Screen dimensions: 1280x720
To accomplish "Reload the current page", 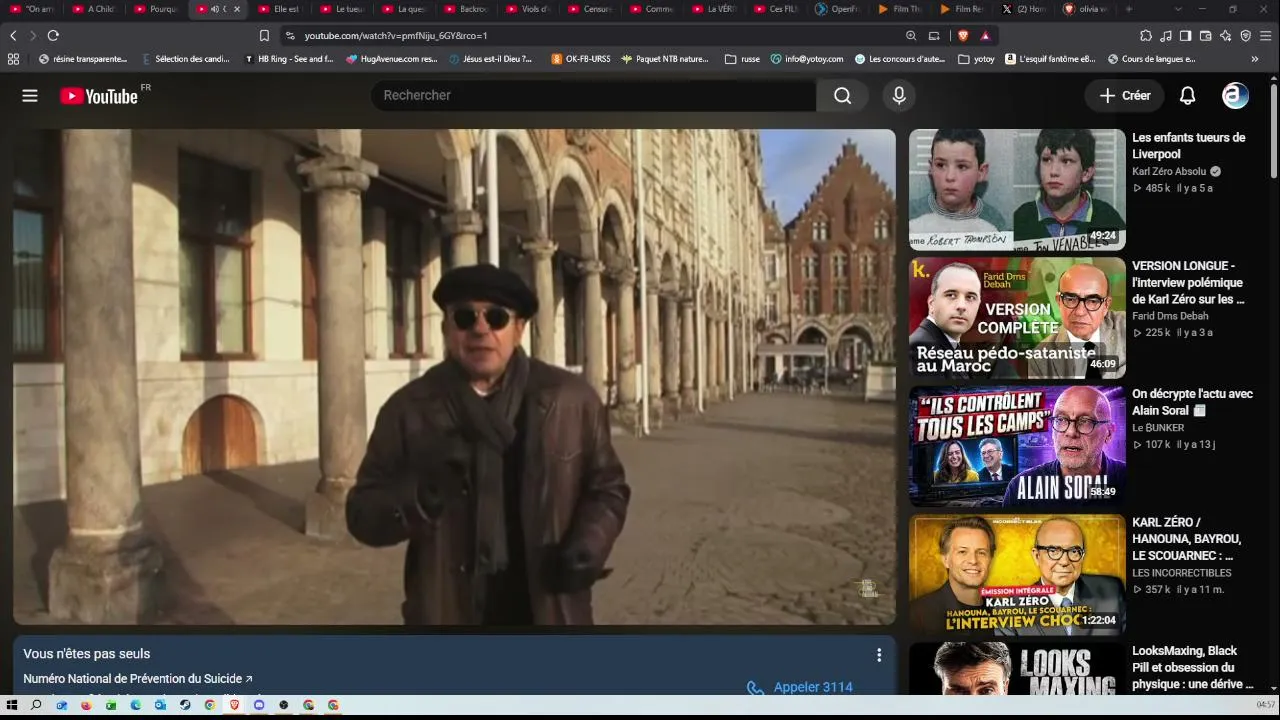I will click(53, 35).
